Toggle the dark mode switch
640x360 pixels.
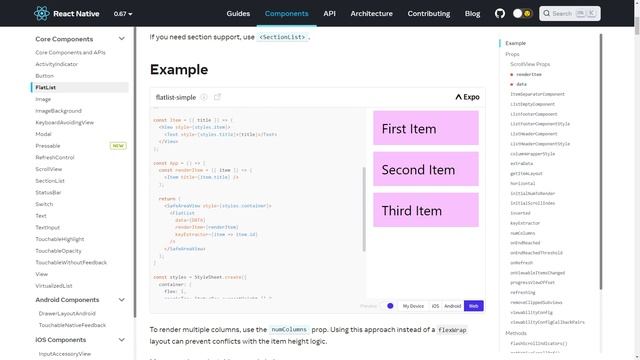tap(522, 13)
